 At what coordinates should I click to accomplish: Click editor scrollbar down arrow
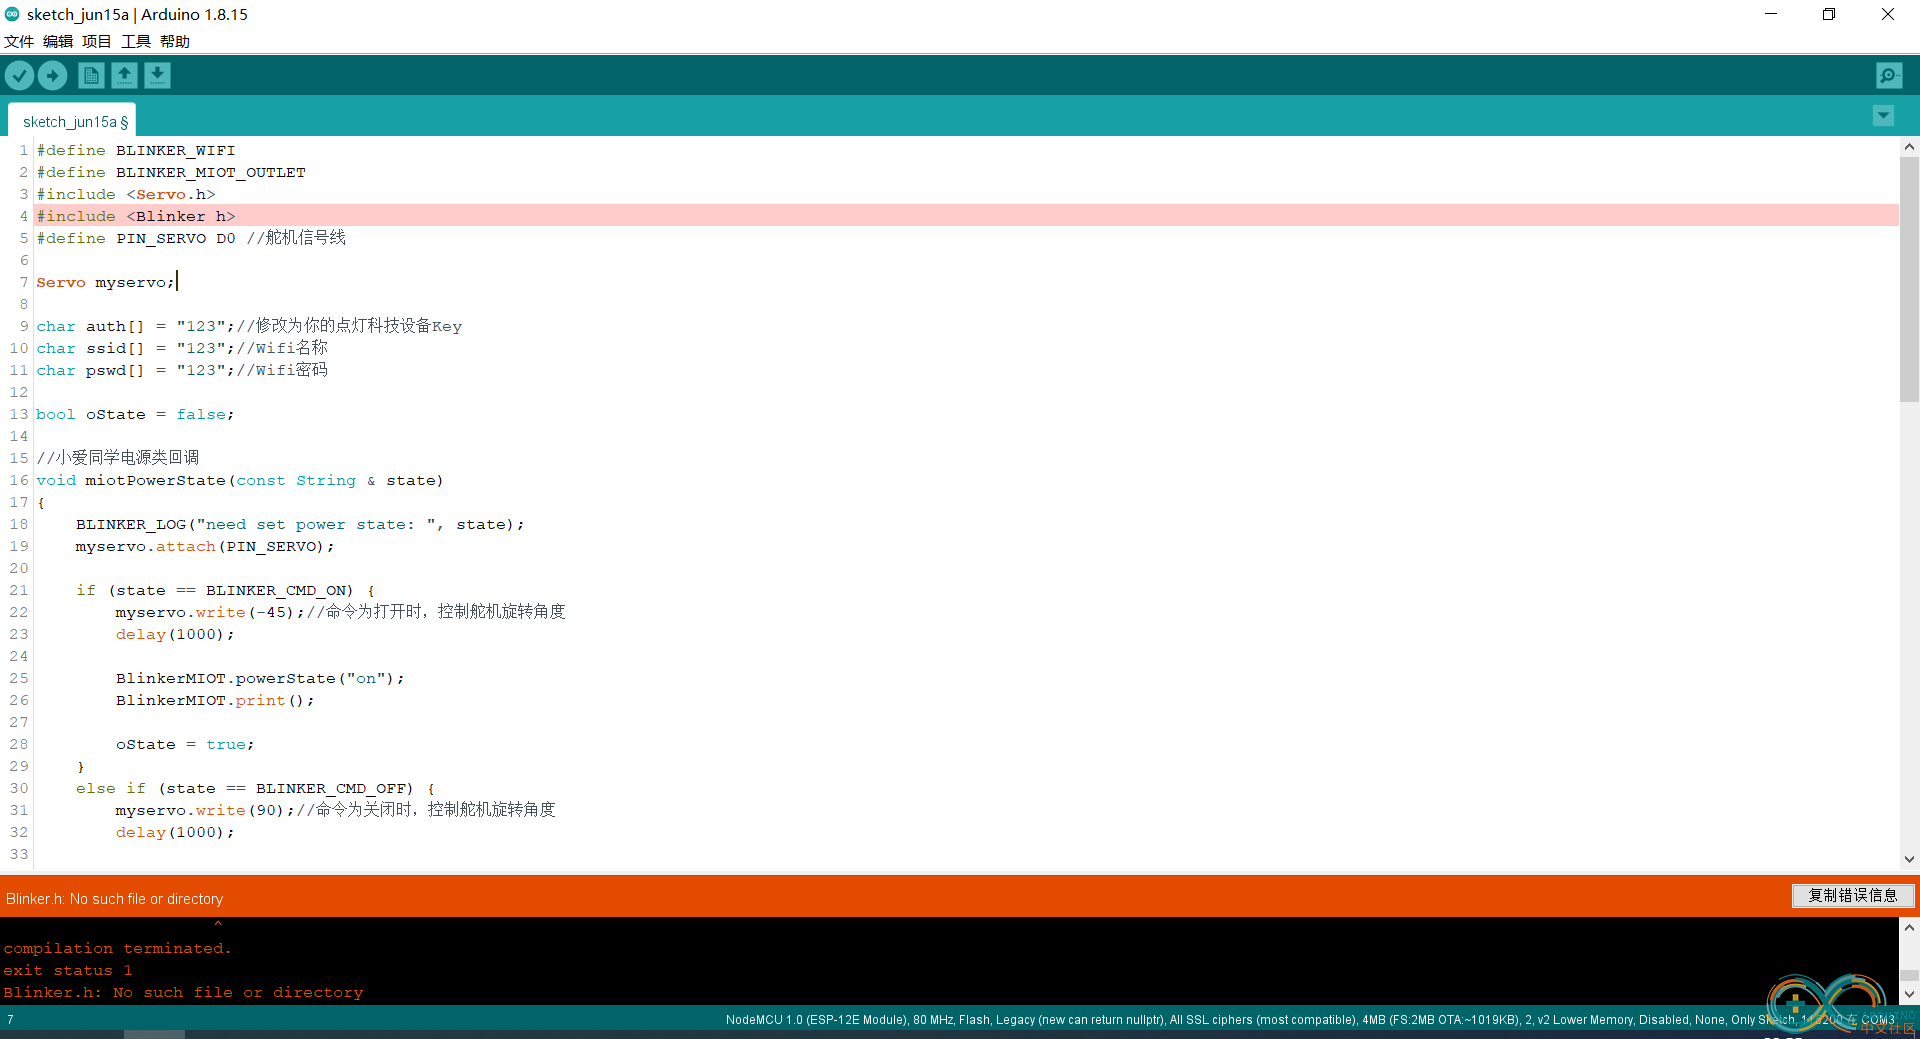tap(1909, 858)
